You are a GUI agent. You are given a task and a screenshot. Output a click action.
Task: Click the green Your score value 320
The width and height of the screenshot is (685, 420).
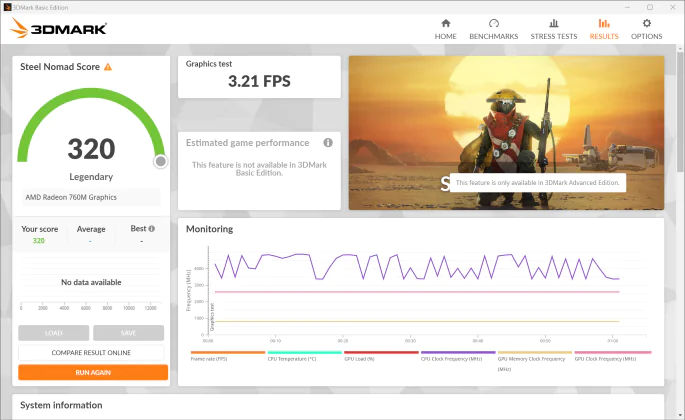tap(38, 241)
